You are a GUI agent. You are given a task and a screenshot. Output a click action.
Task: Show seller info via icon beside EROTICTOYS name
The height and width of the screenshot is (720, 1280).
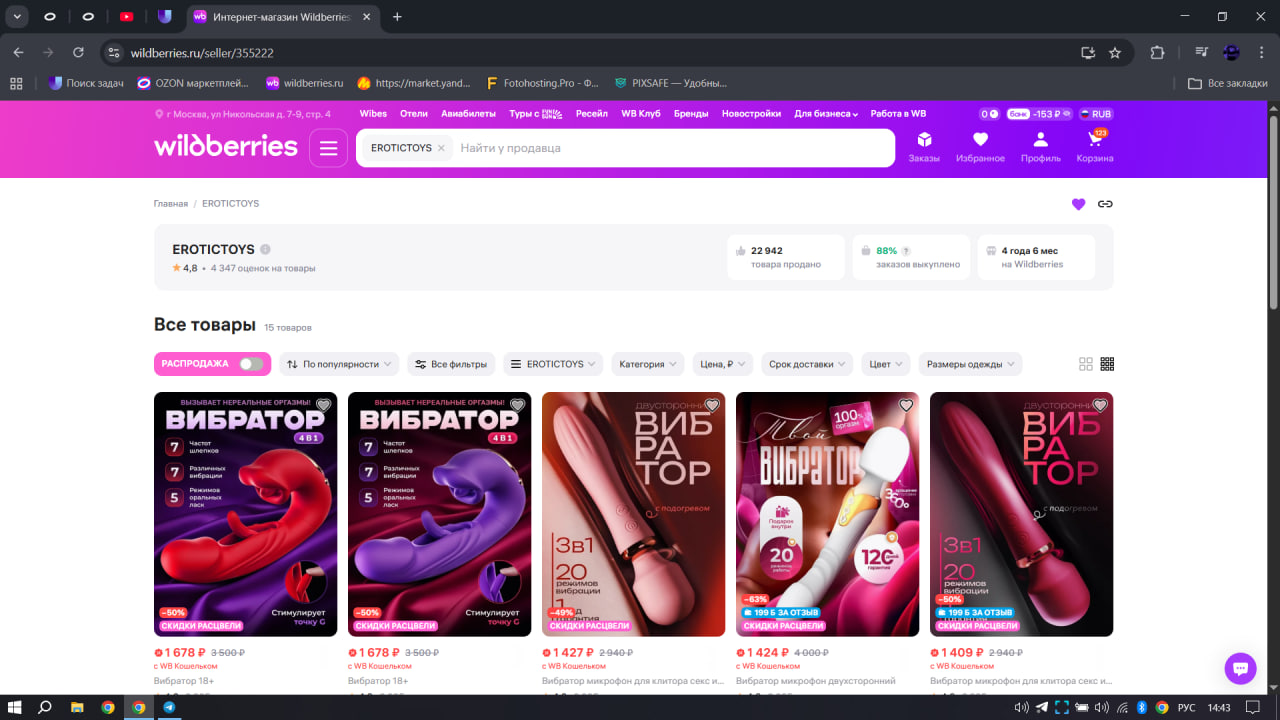[265, 250]
